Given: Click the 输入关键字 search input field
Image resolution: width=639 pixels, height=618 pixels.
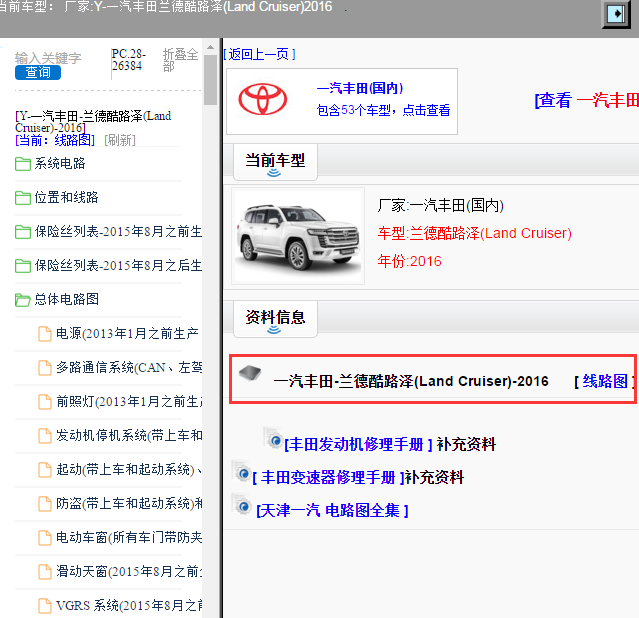Looking at the screenshot, I should pos(48,58).
